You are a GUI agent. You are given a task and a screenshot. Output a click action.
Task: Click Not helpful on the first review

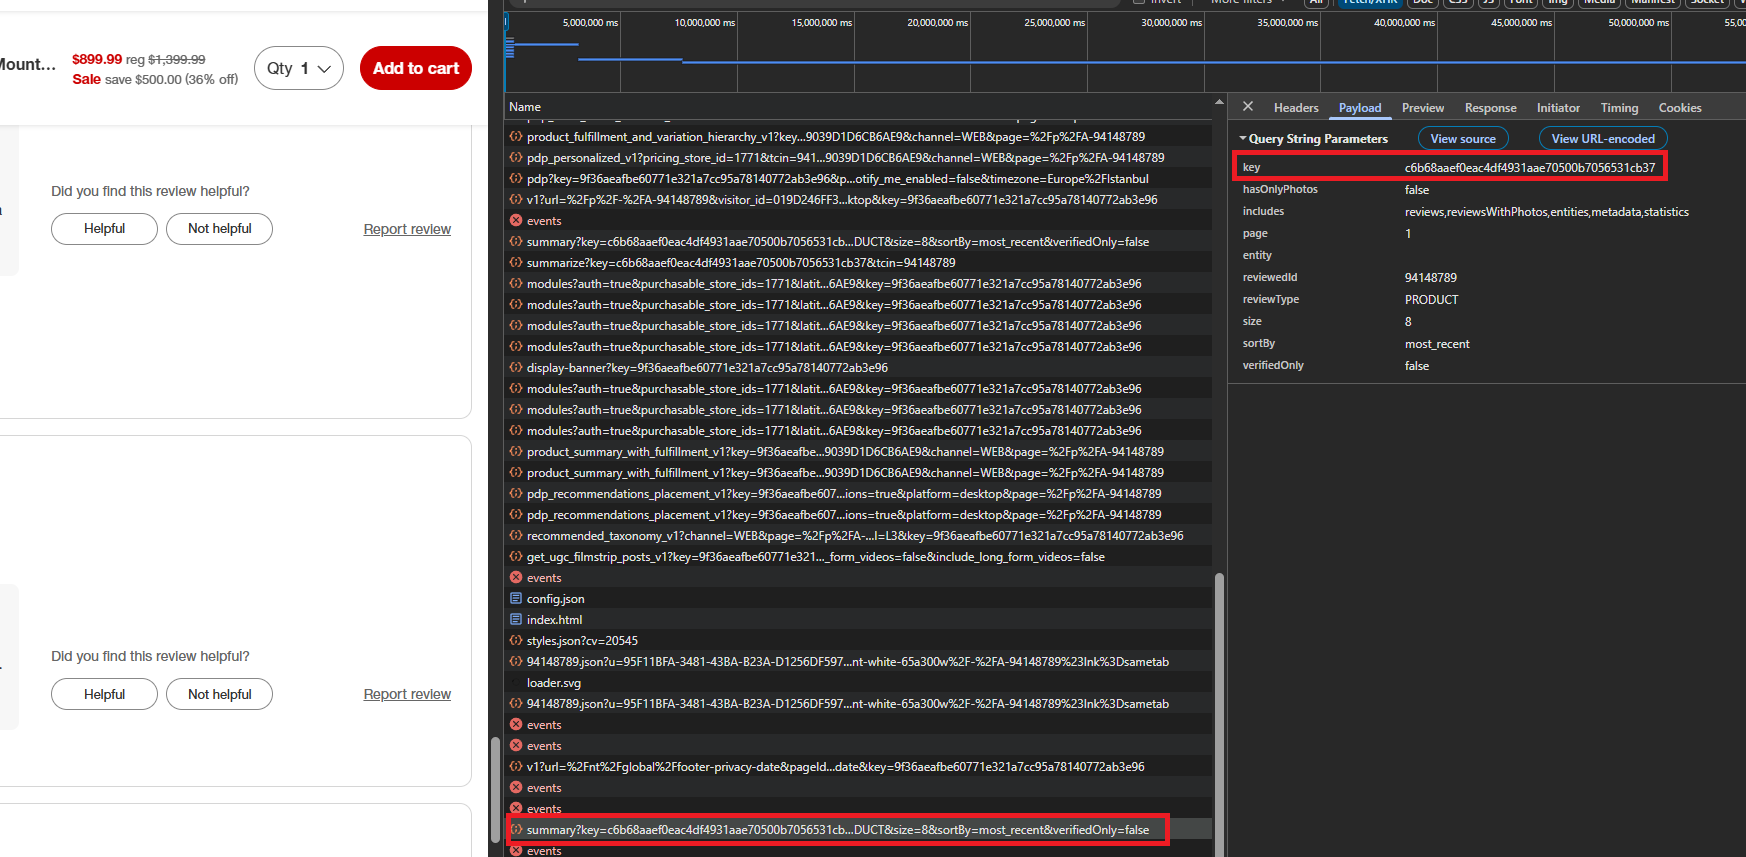220,229
